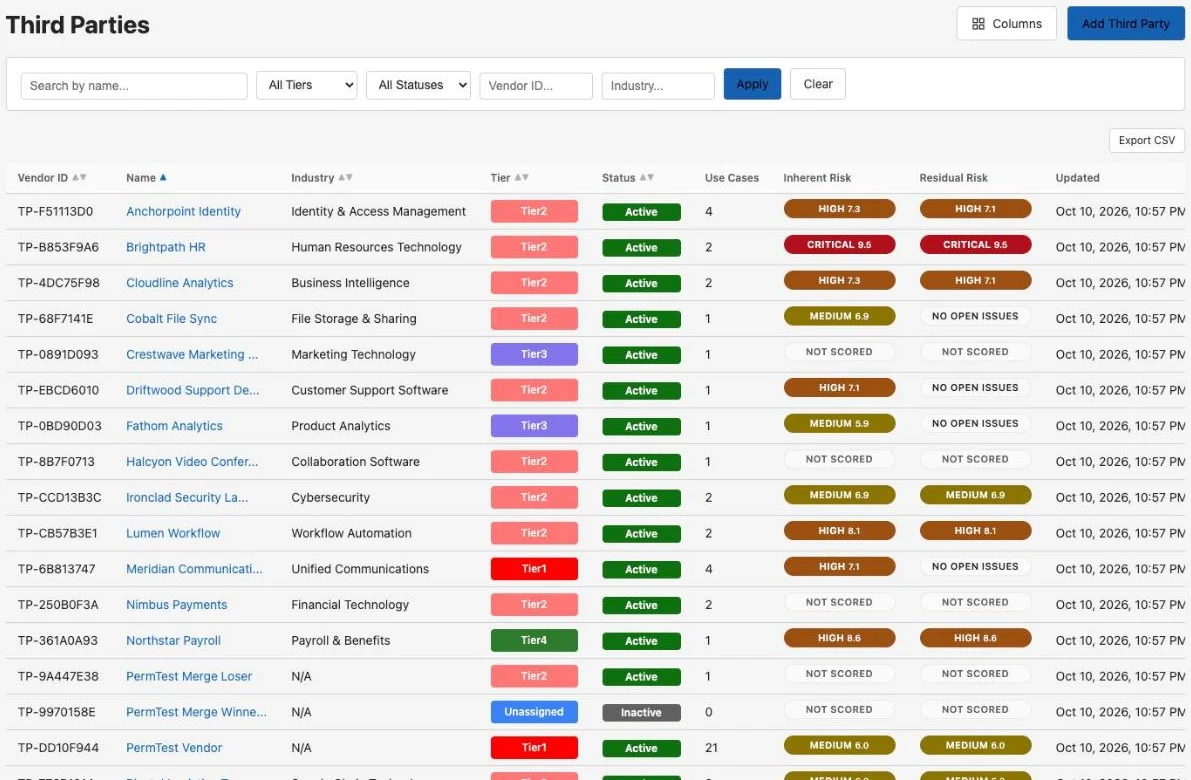The image size is (1191, 780).
Task: Open the All Tiers dropdown
Action: pyautogui.click(x=307, y=85)
